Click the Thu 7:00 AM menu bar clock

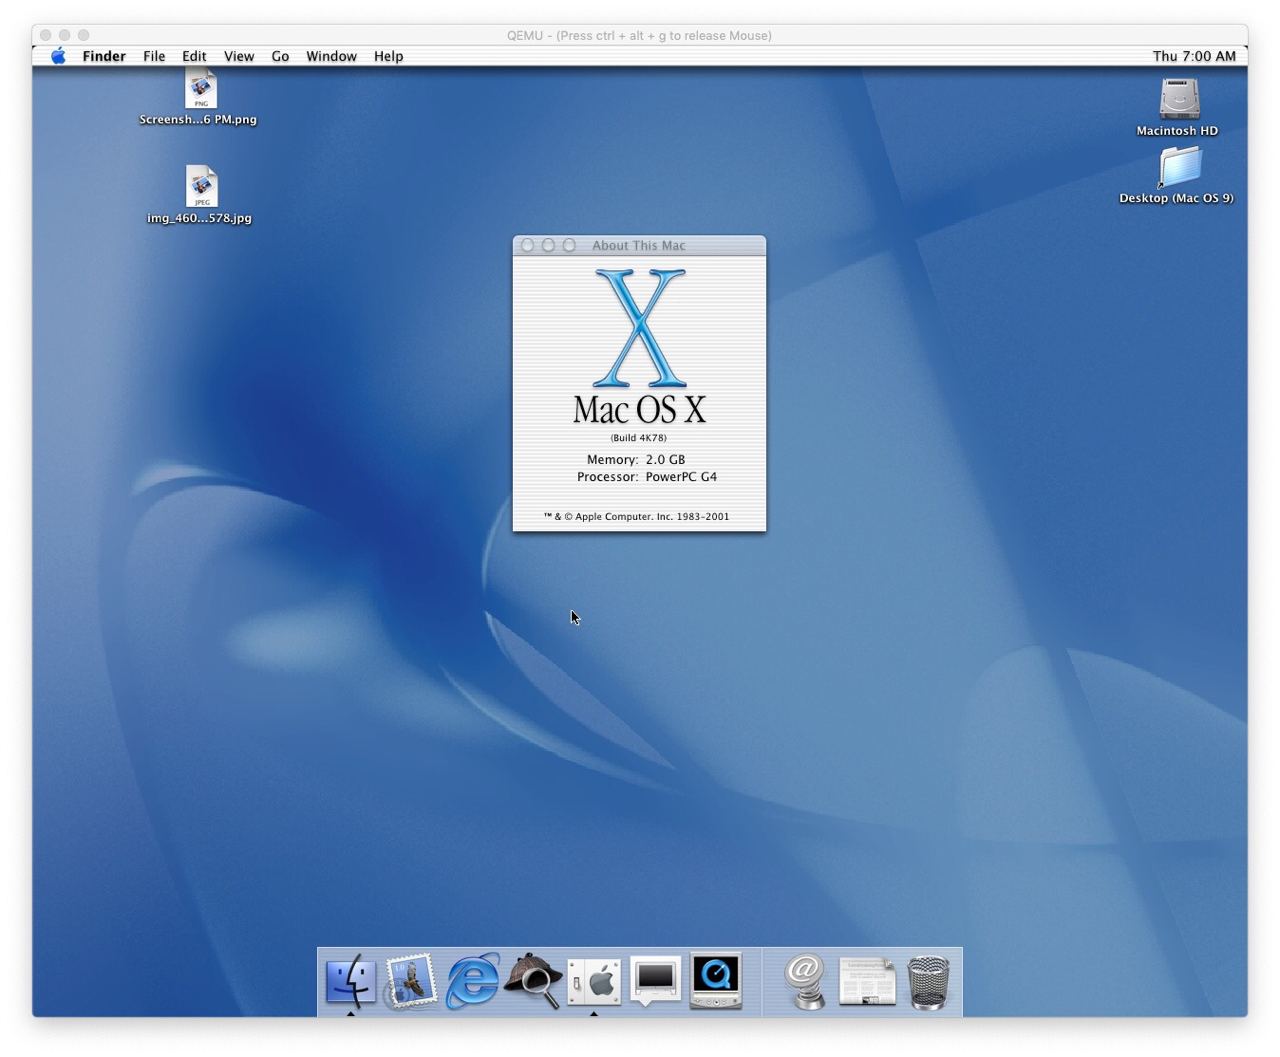click(1194, 56)
